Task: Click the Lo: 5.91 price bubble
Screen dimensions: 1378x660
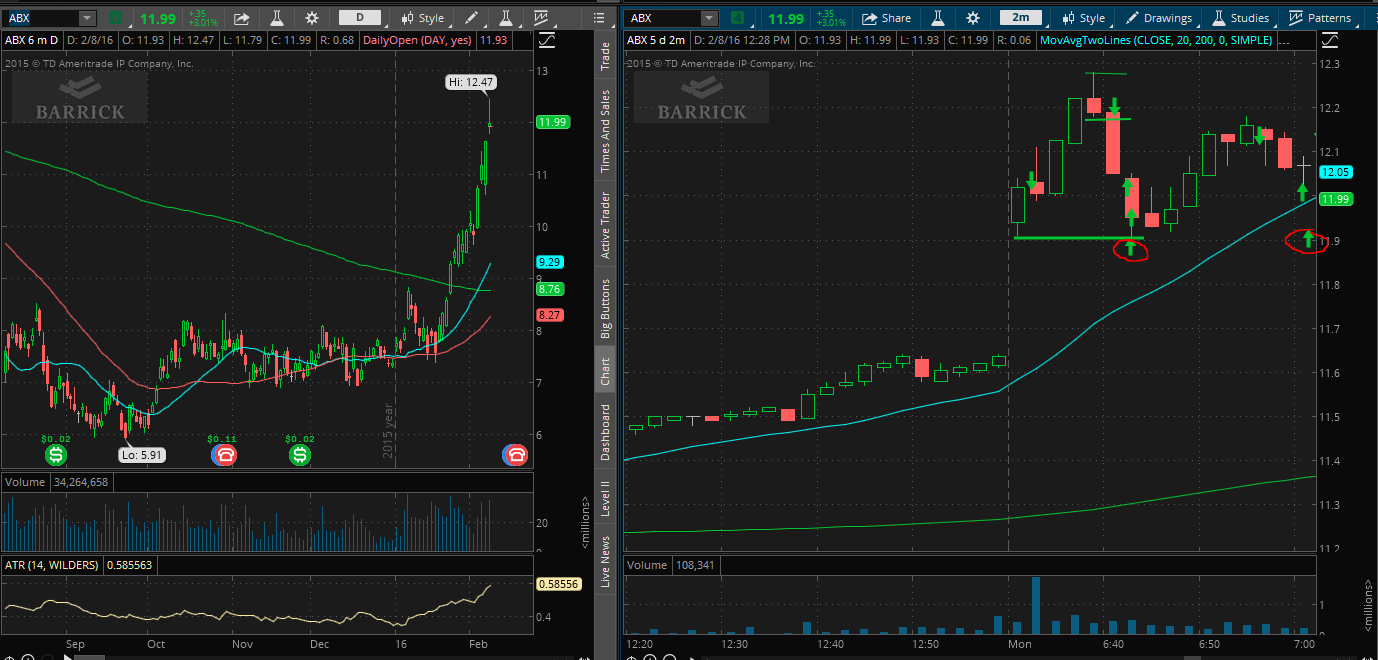Action: pyautogui.click(x=142, y=455)
